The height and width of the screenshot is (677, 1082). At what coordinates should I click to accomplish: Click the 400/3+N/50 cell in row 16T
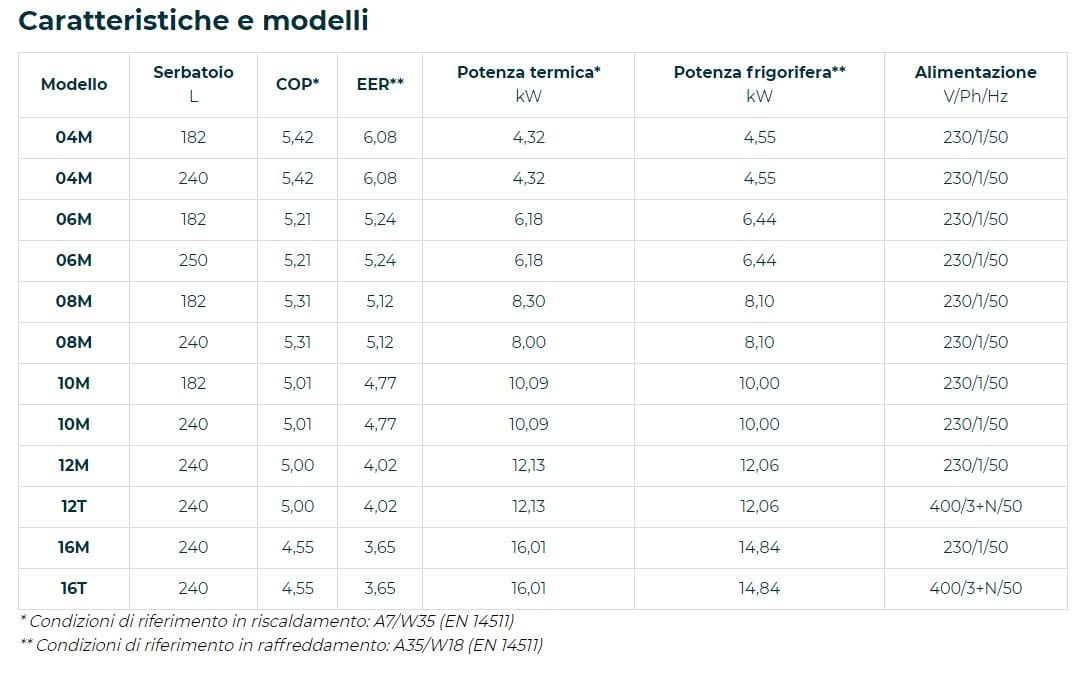(975, 588)
